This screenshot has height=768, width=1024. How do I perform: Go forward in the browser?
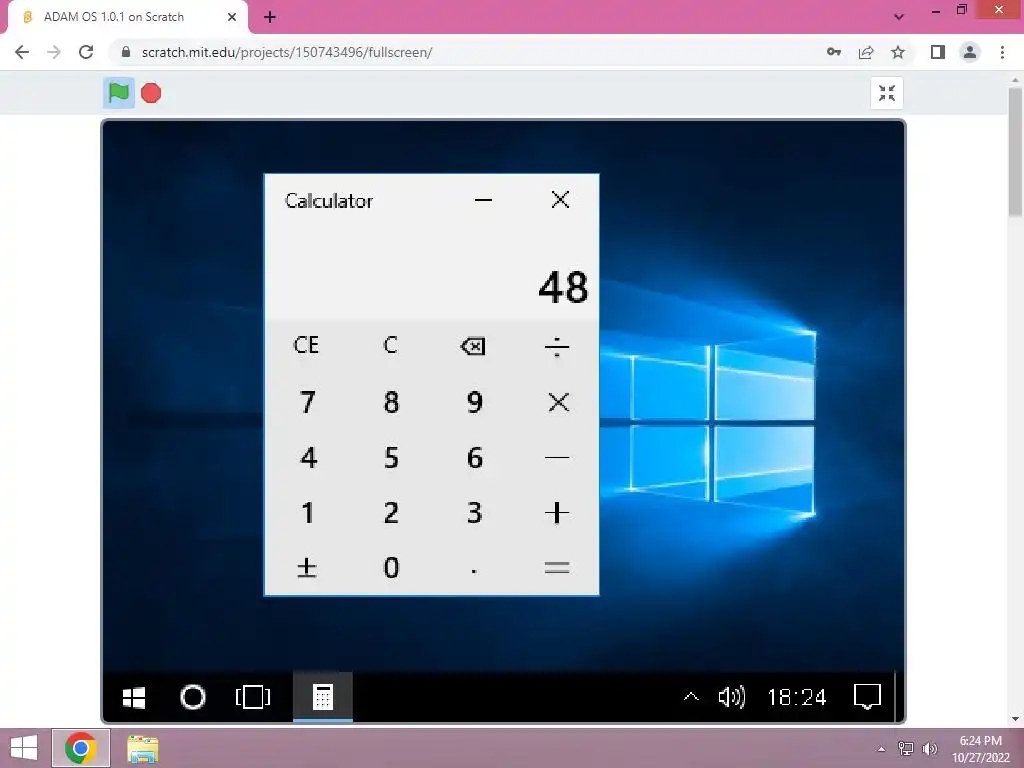[54, 52]
